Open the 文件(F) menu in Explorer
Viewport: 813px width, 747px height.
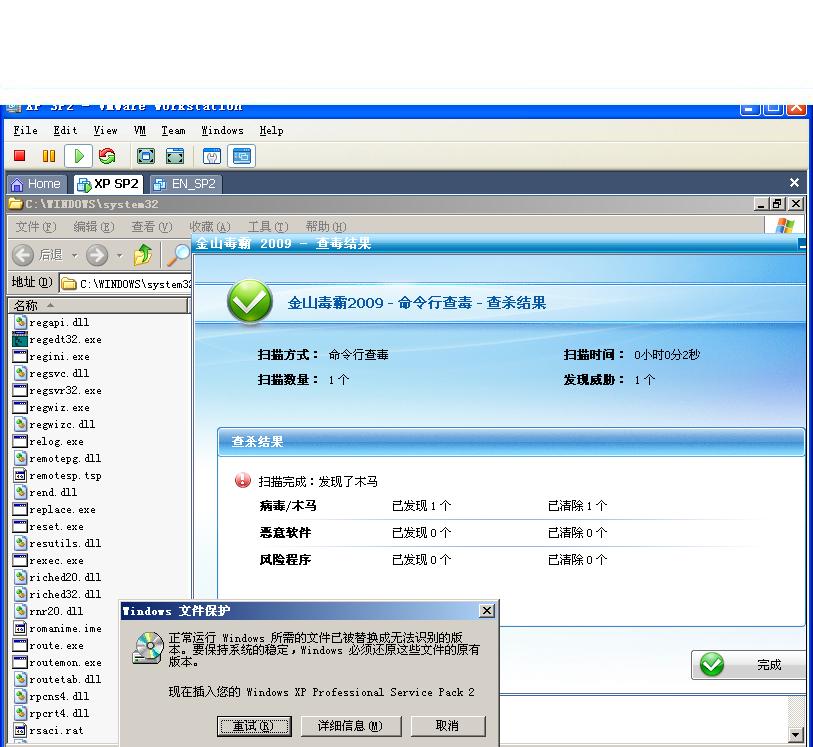(36, 227)
